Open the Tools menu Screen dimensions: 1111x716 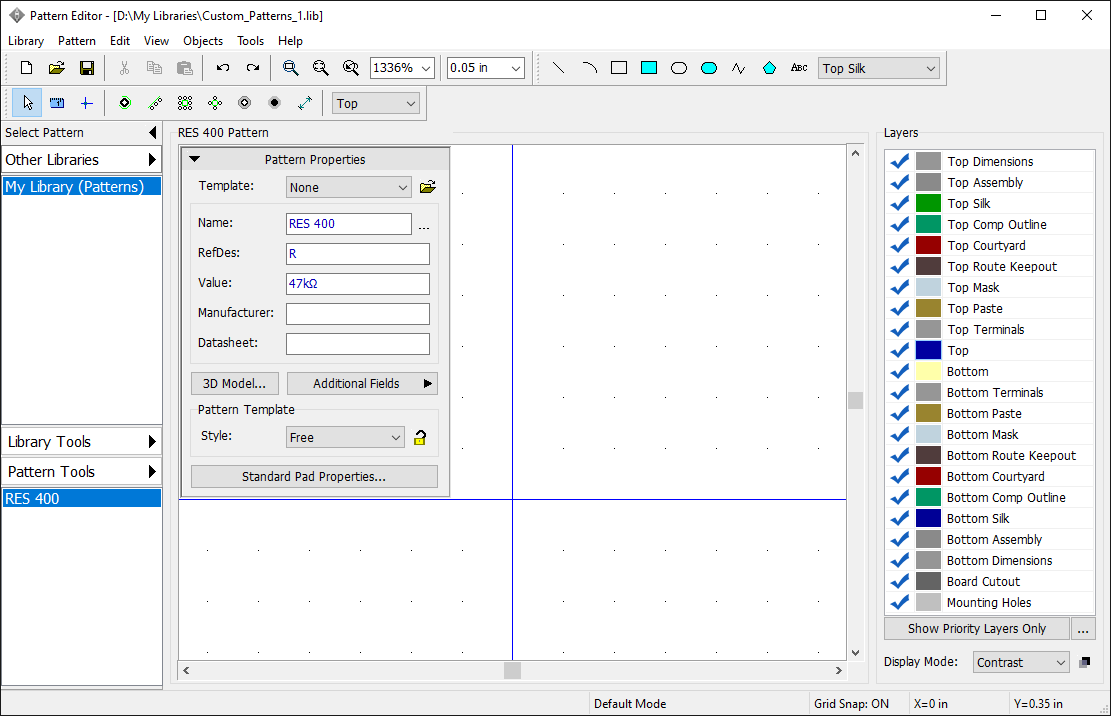tap(250, 41)
